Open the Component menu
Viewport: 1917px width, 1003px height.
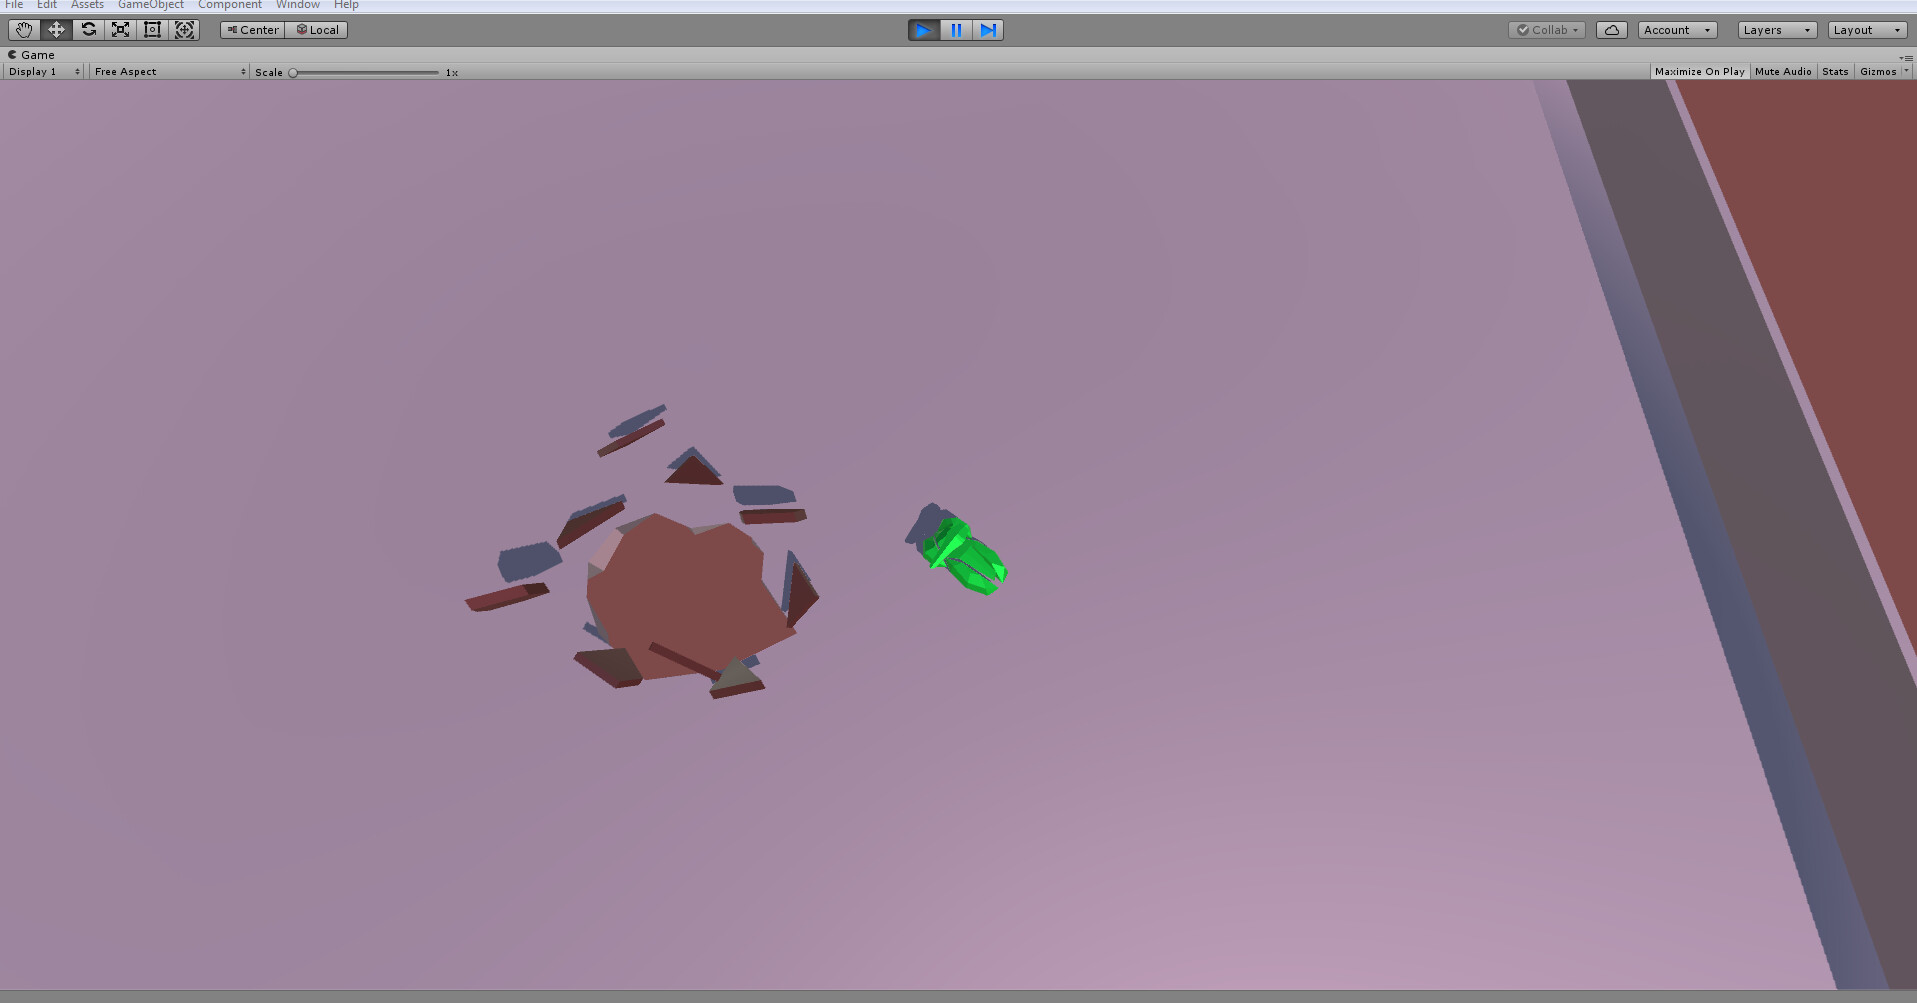230,5
